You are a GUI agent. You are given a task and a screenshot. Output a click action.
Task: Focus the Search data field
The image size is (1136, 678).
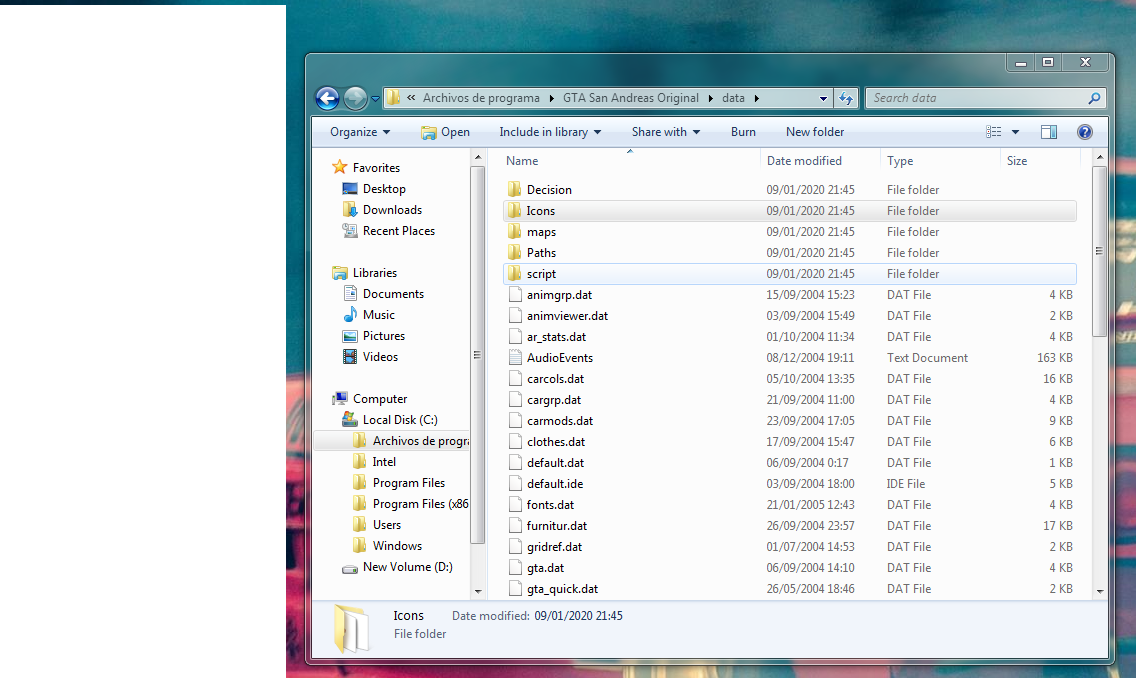click(977, 98)
